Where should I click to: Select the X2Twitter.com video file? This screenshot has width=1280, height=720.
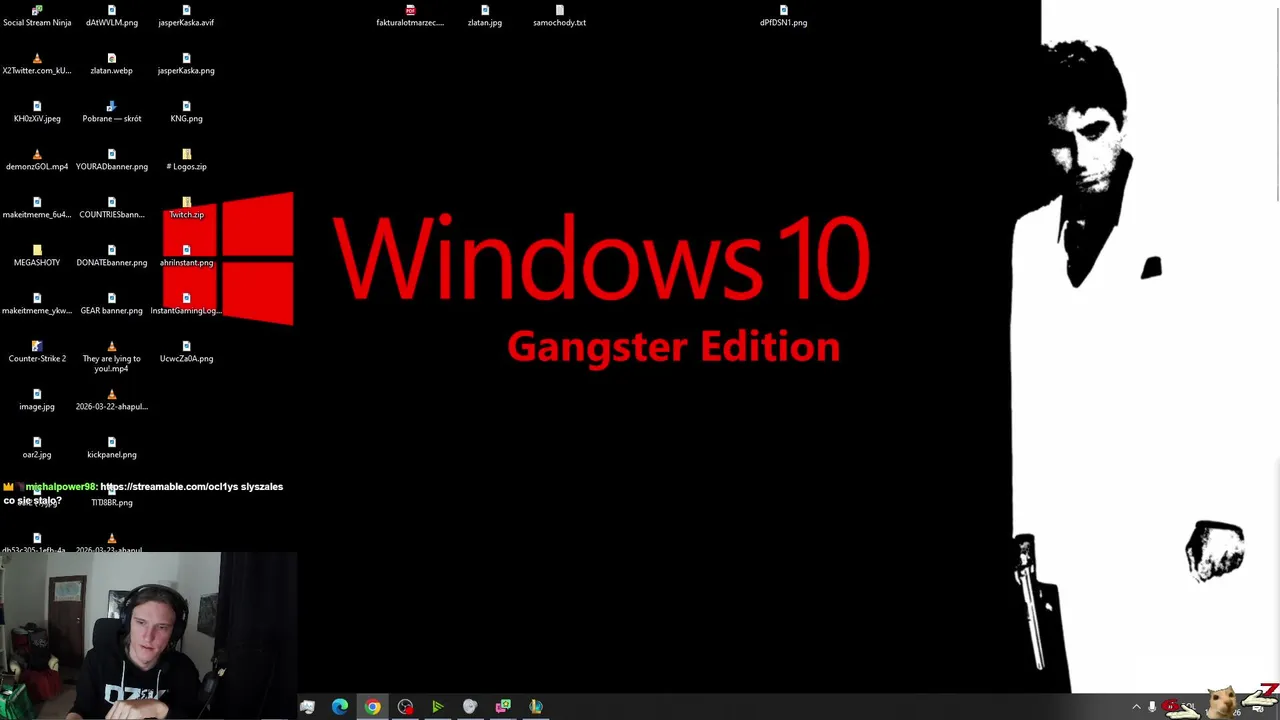[x=37, y=64]
